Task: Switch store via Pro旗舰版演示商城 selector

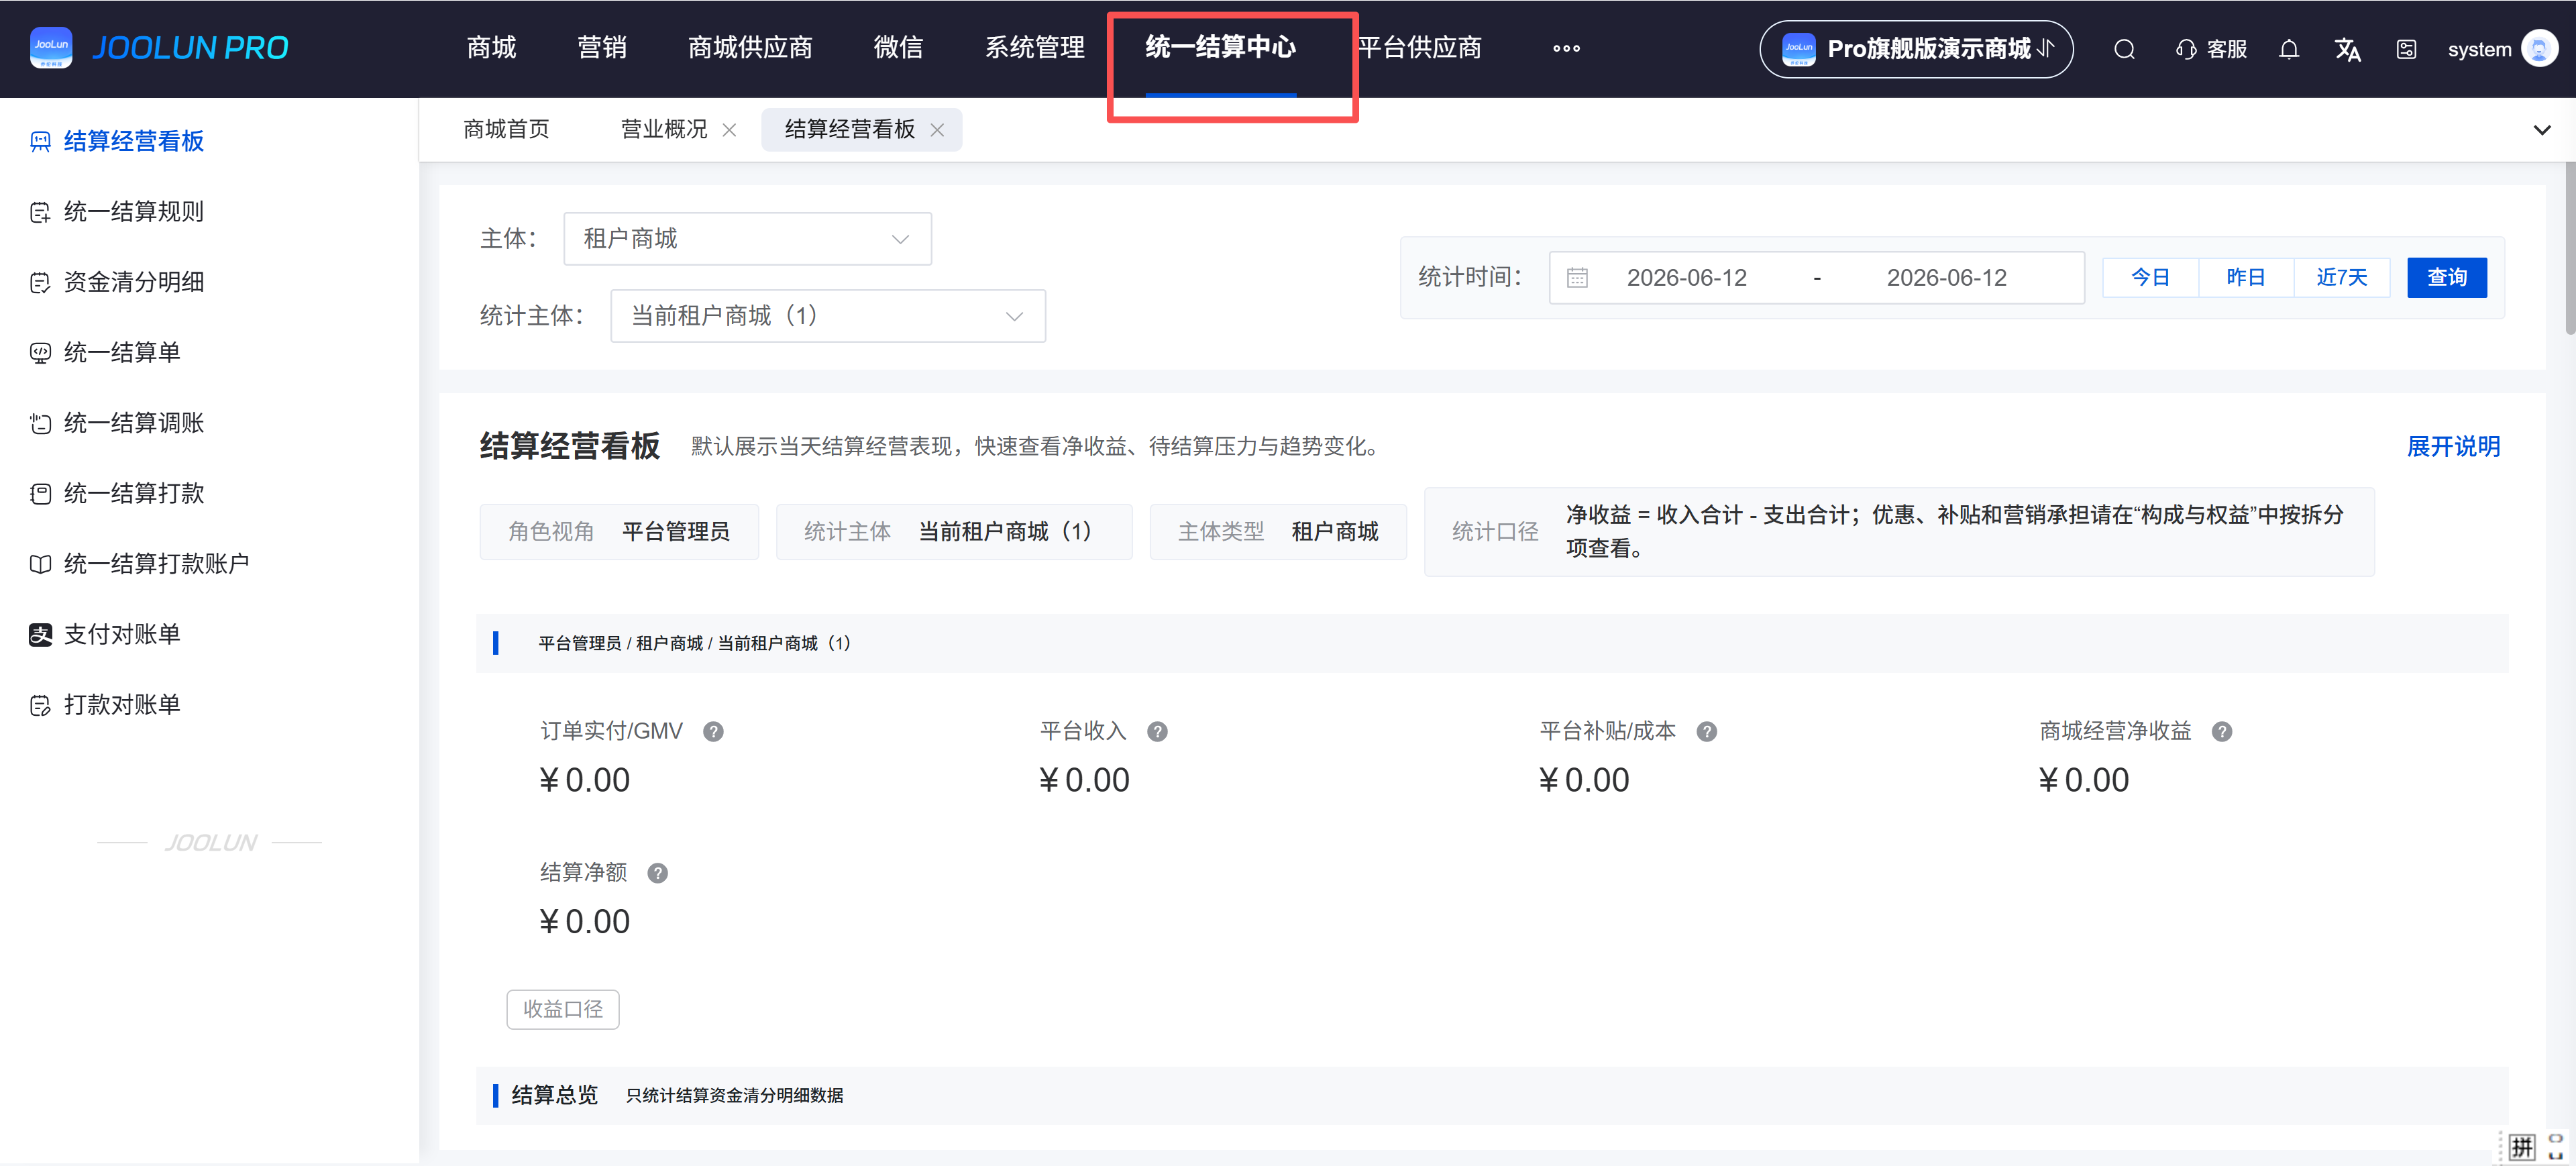Action: point(1916,49)
